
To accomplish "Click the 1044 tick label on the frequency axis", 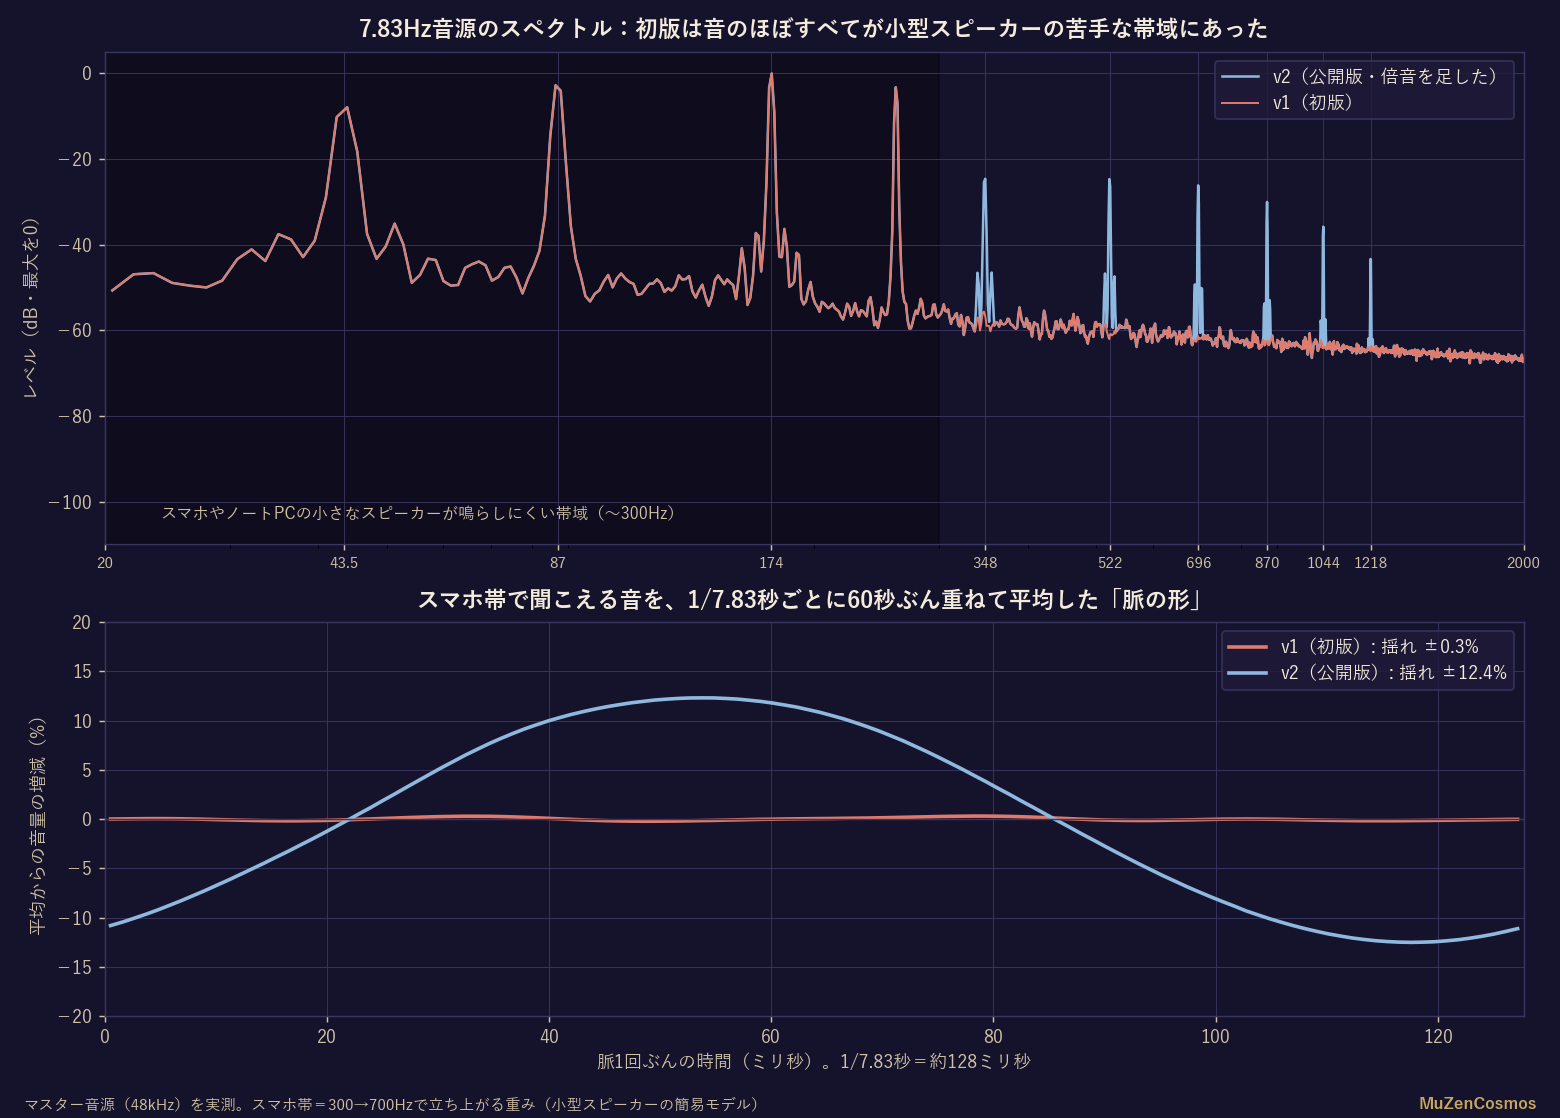I will 1323,563.
